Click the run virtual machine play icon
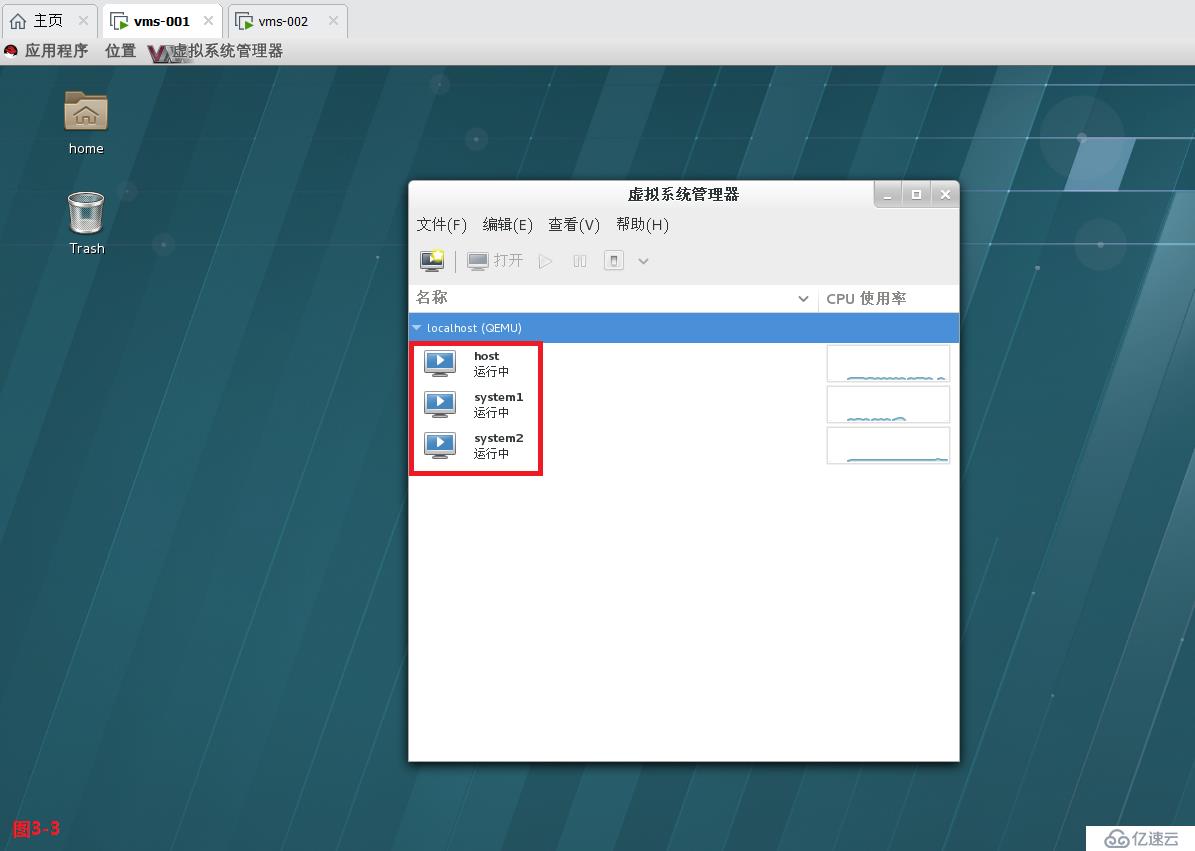Screen dimensions: 1195x851 545,261
